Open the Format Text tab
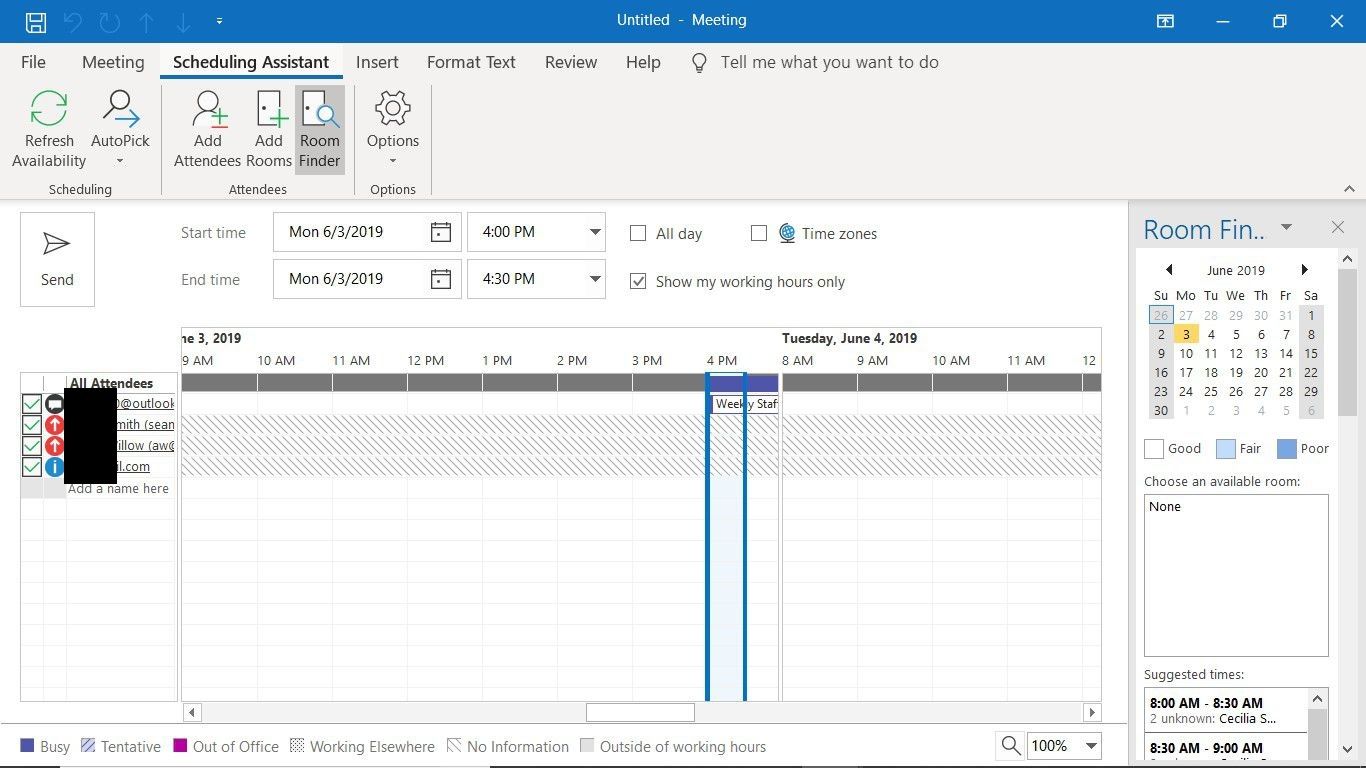 tap(471, 62)
